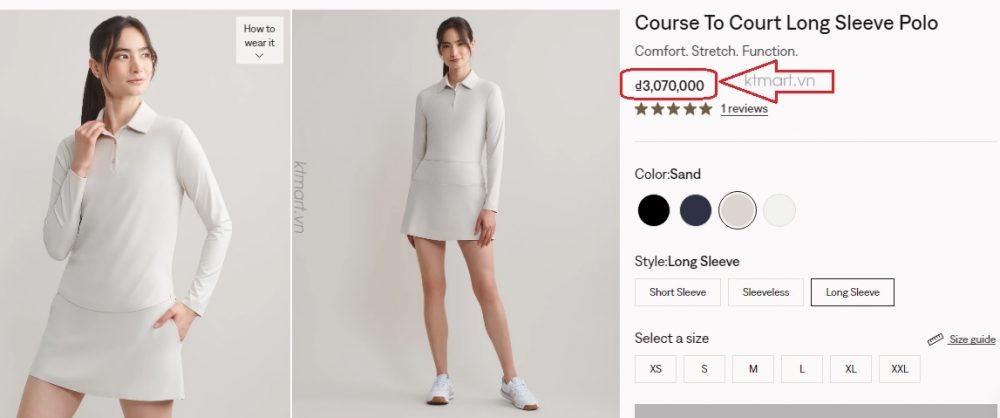Choose size XL
This screenshot has height=418, width=1000.
pyautogui.click(x=851, y=369)
